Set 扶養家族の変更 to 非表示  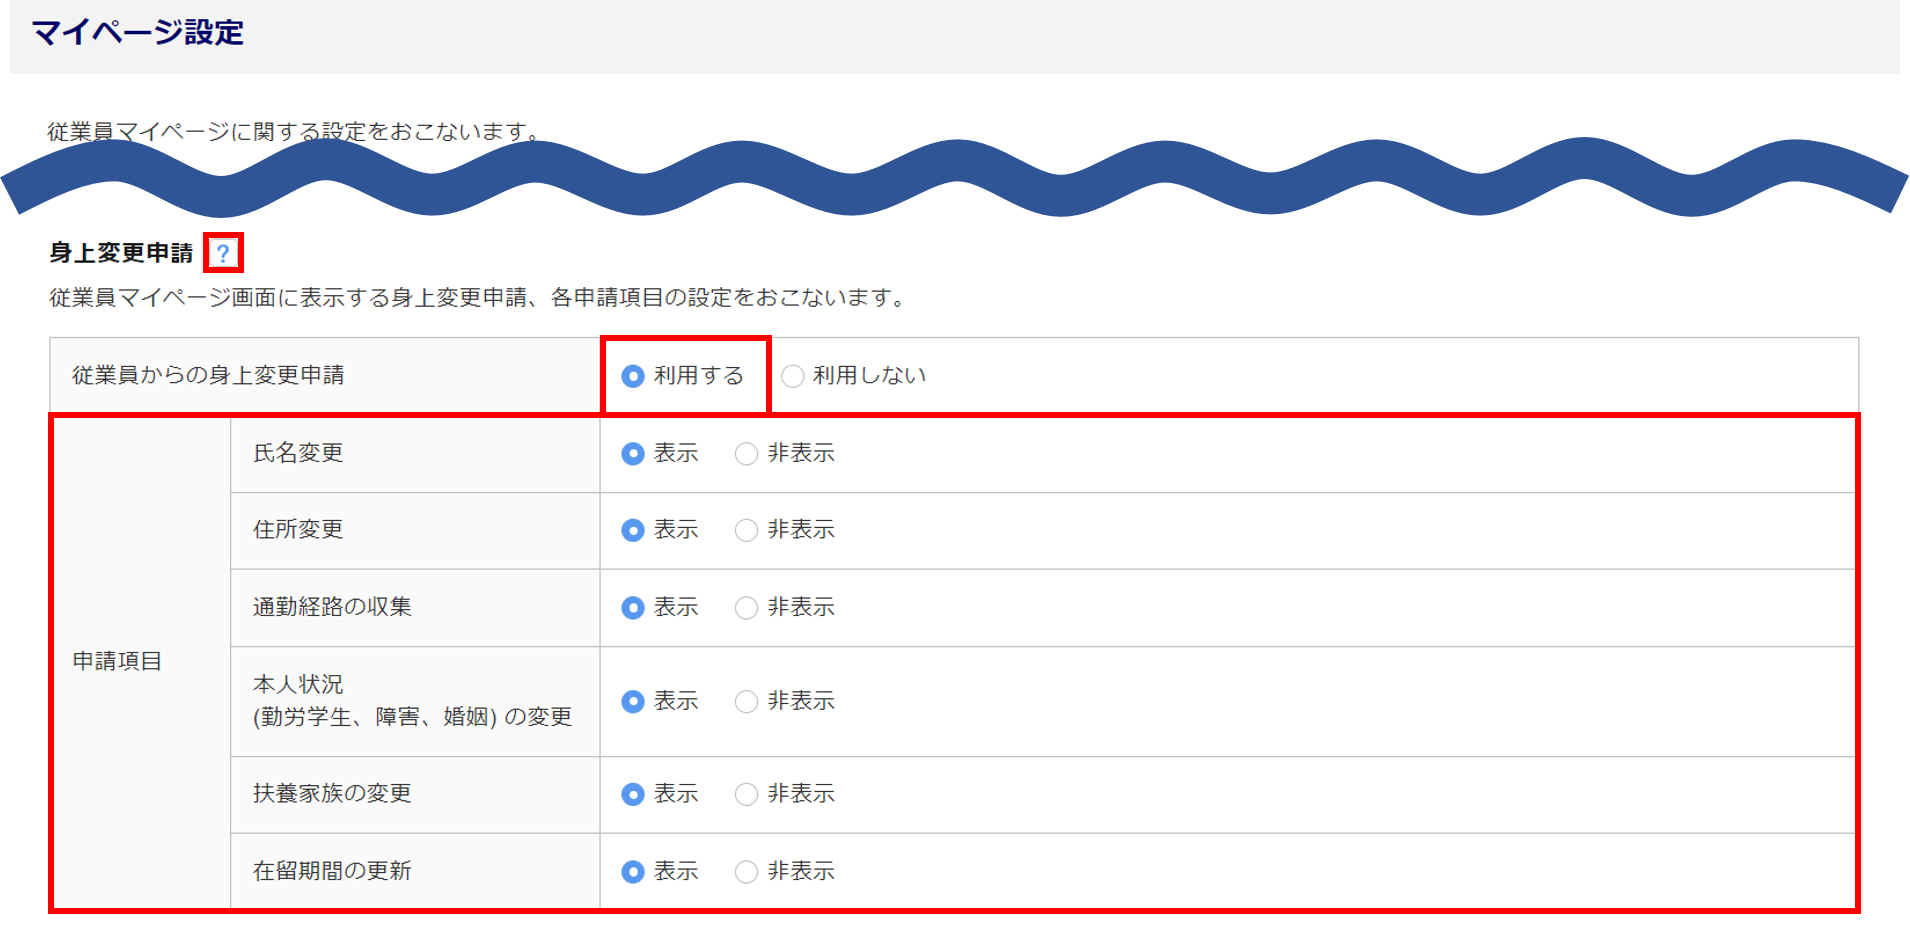pos(746,795)
